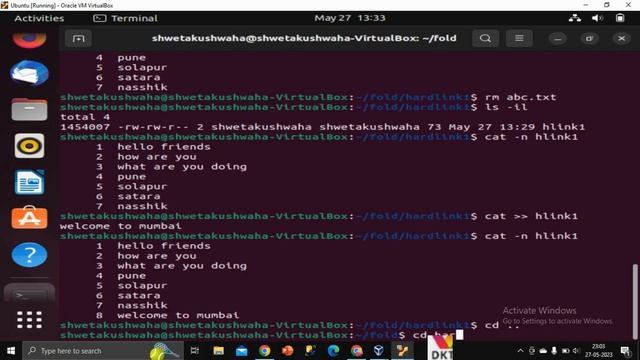Open the terminal hamburger menu

(x=519, y=38)
